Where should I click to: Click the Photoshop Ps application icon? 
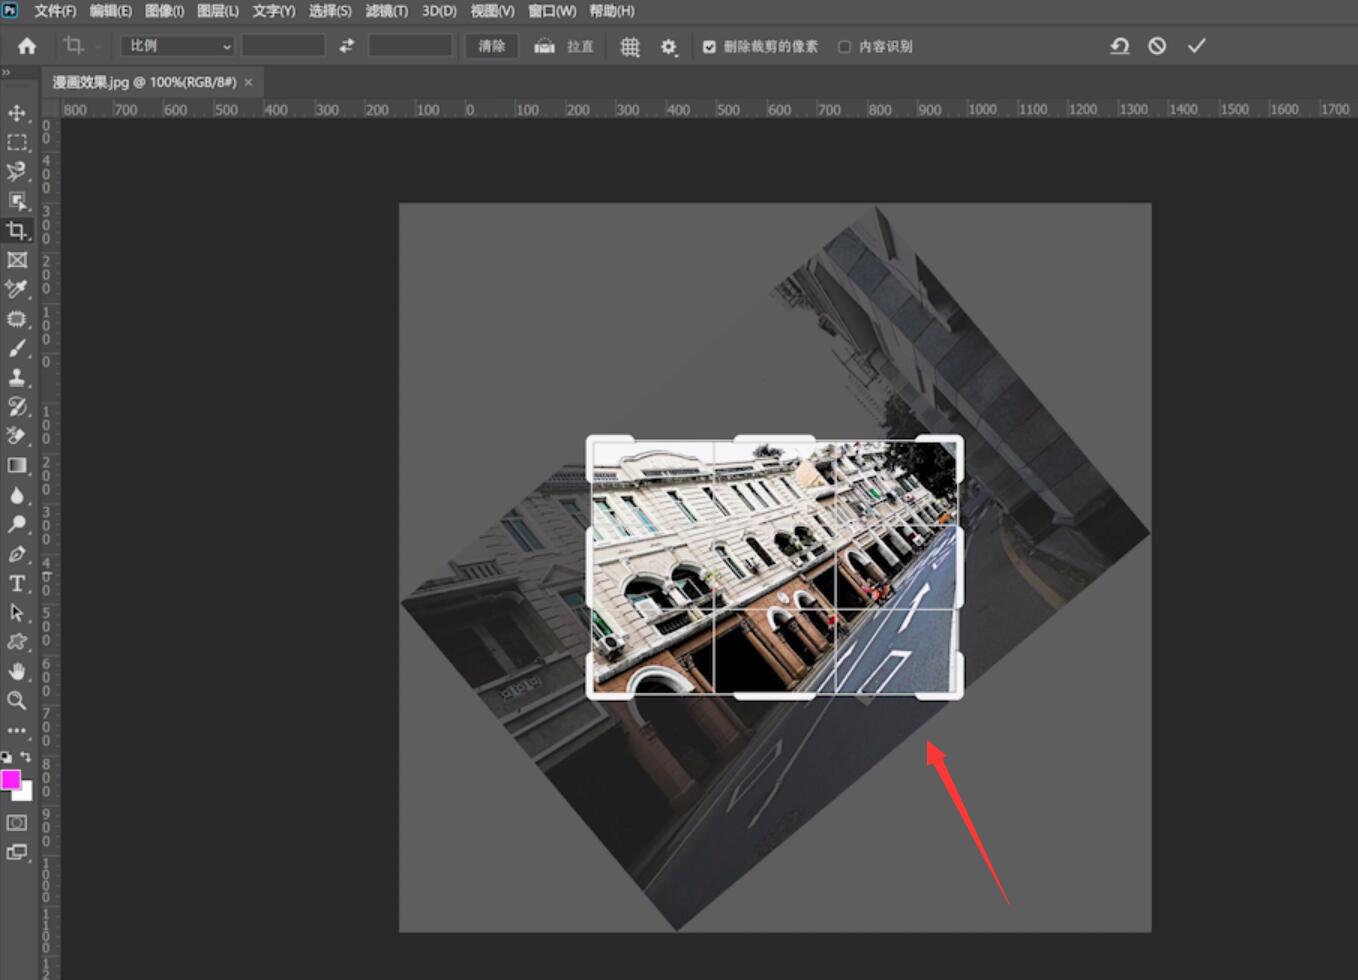click(10, 10)
